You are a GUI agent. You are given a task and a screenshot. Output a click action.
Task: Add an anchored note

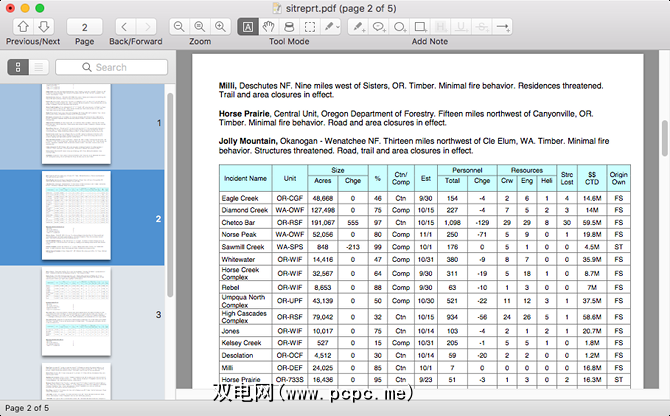[x=381, y=26]
